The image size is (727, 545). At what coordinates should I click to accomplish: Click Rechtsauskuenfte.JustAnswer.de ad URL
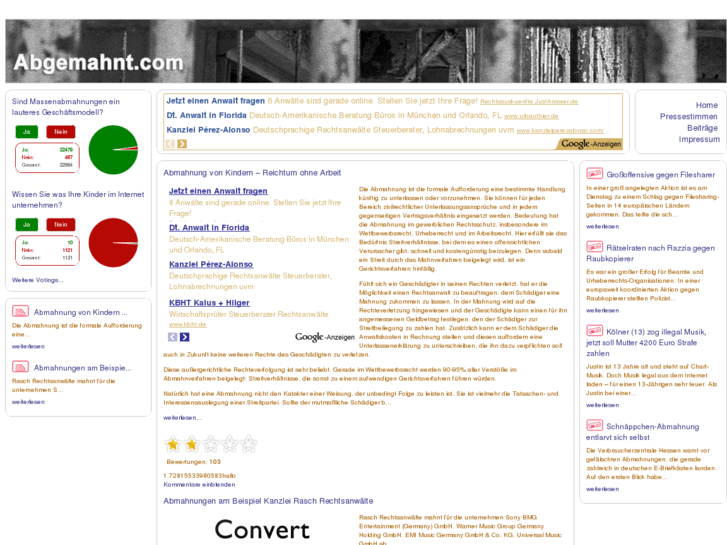pos(529,102)
